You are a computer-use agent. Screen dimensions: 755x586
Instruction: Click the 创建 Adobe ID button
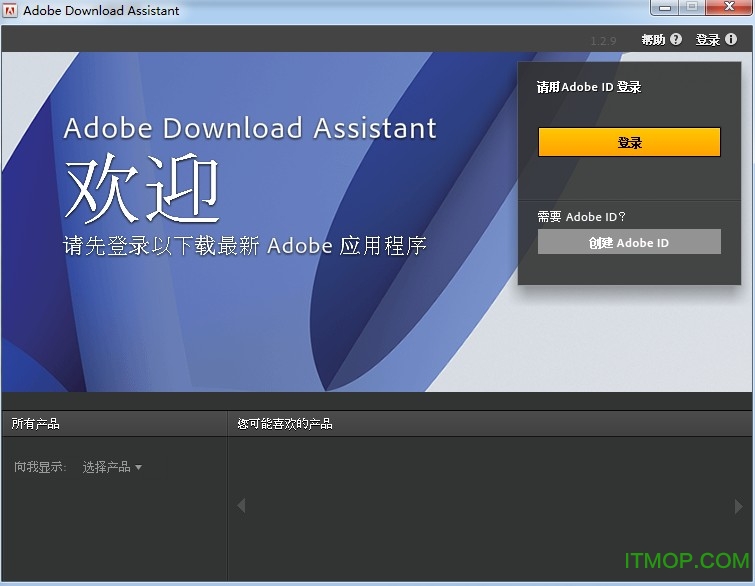[629, 242]
